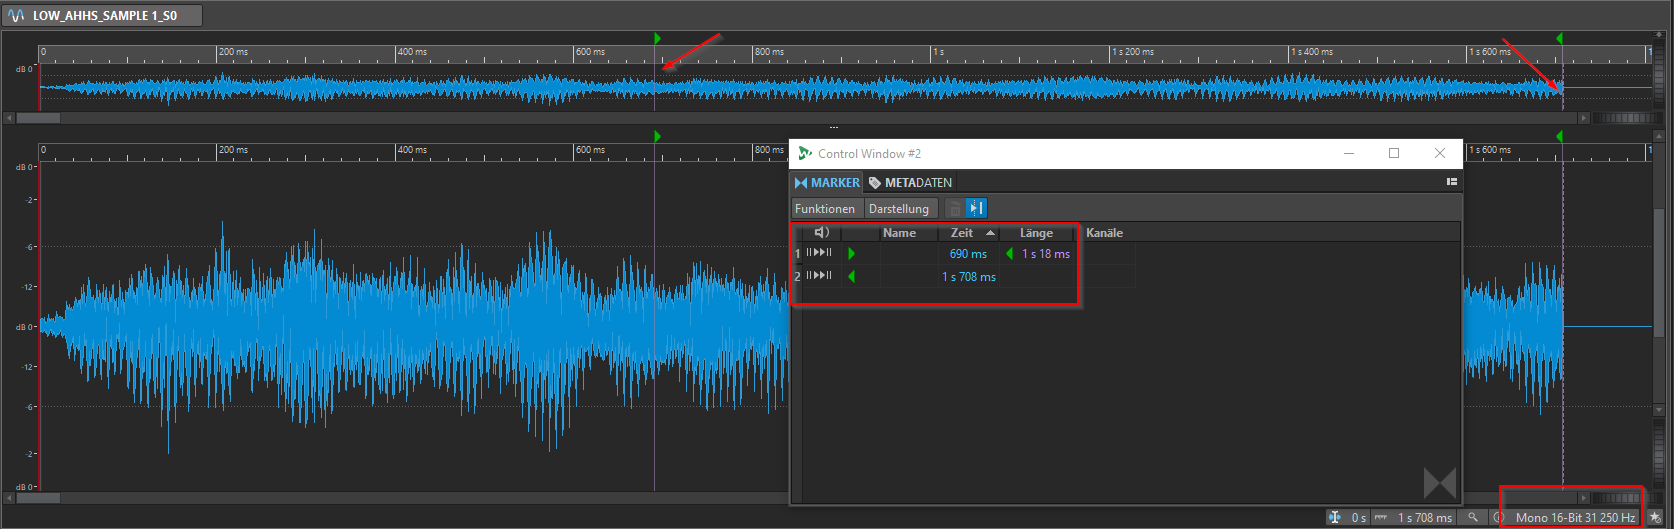This screenshot has height=529, width=1674.
Task: Click the delete marker trash icon
Action: click(954, 208)
